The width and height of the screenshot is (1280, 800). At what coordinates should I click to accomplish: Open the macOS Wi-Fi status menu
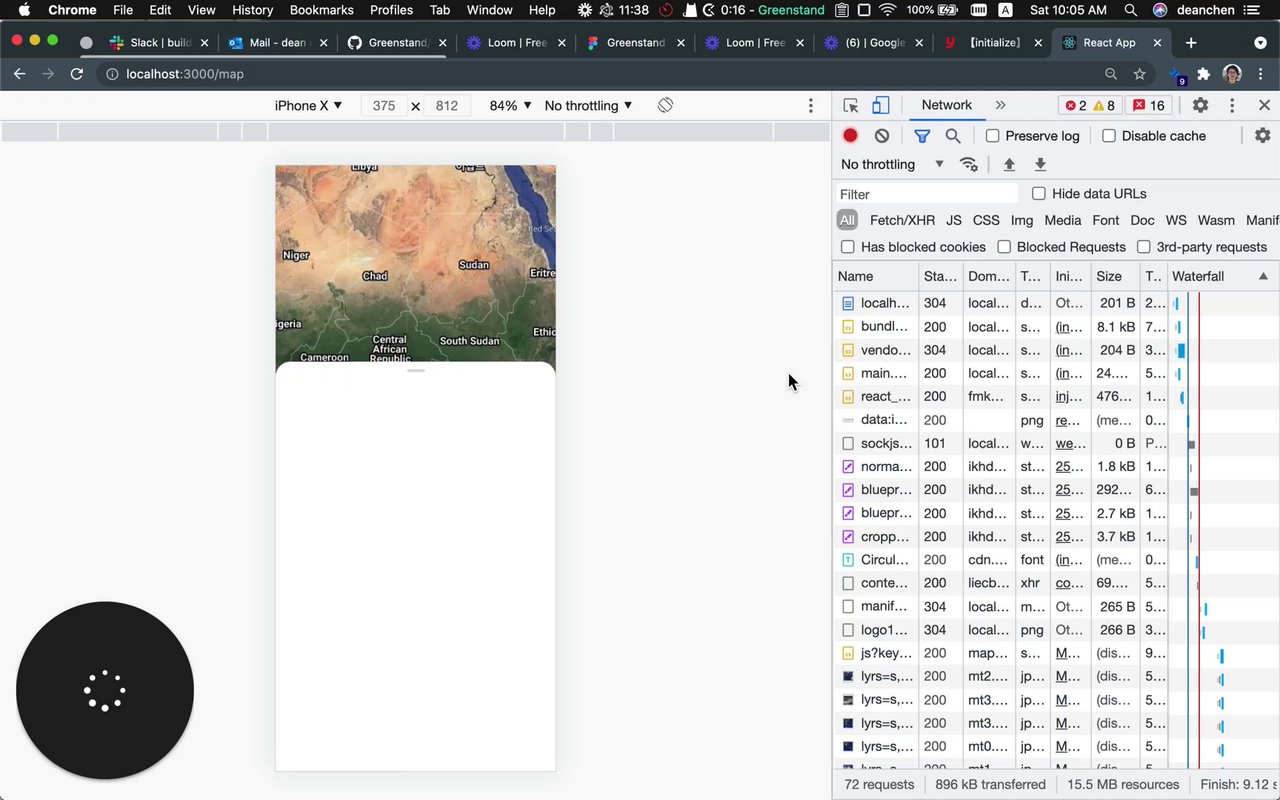pos(887,10)
